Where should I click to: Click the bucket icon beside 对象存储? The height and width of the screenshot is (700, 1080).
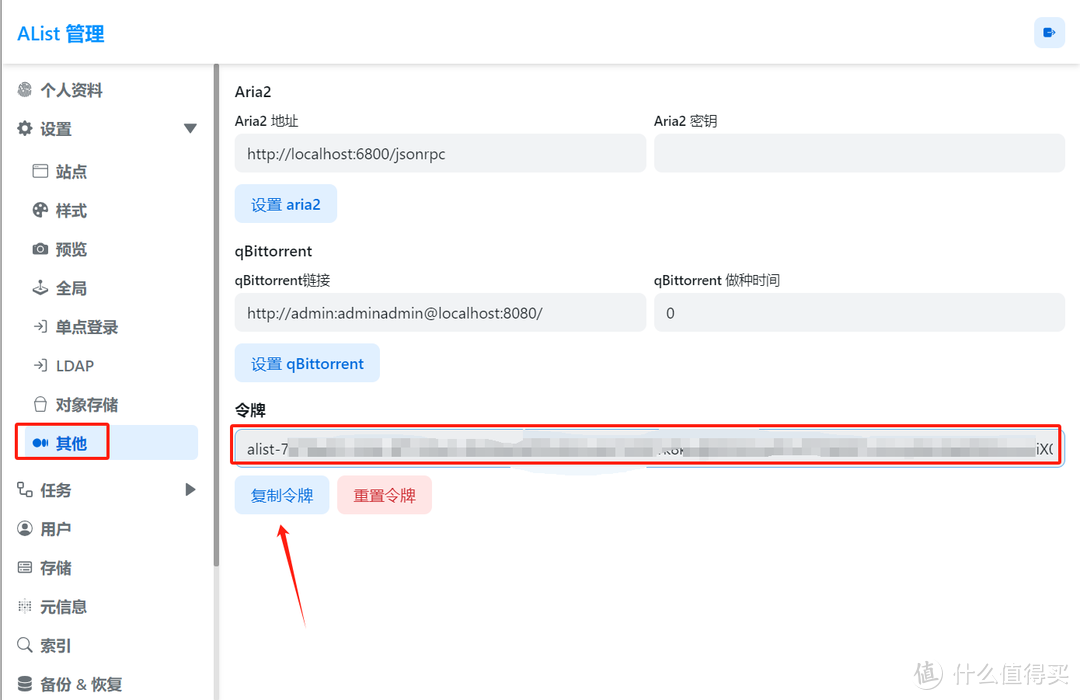[41, 404]
